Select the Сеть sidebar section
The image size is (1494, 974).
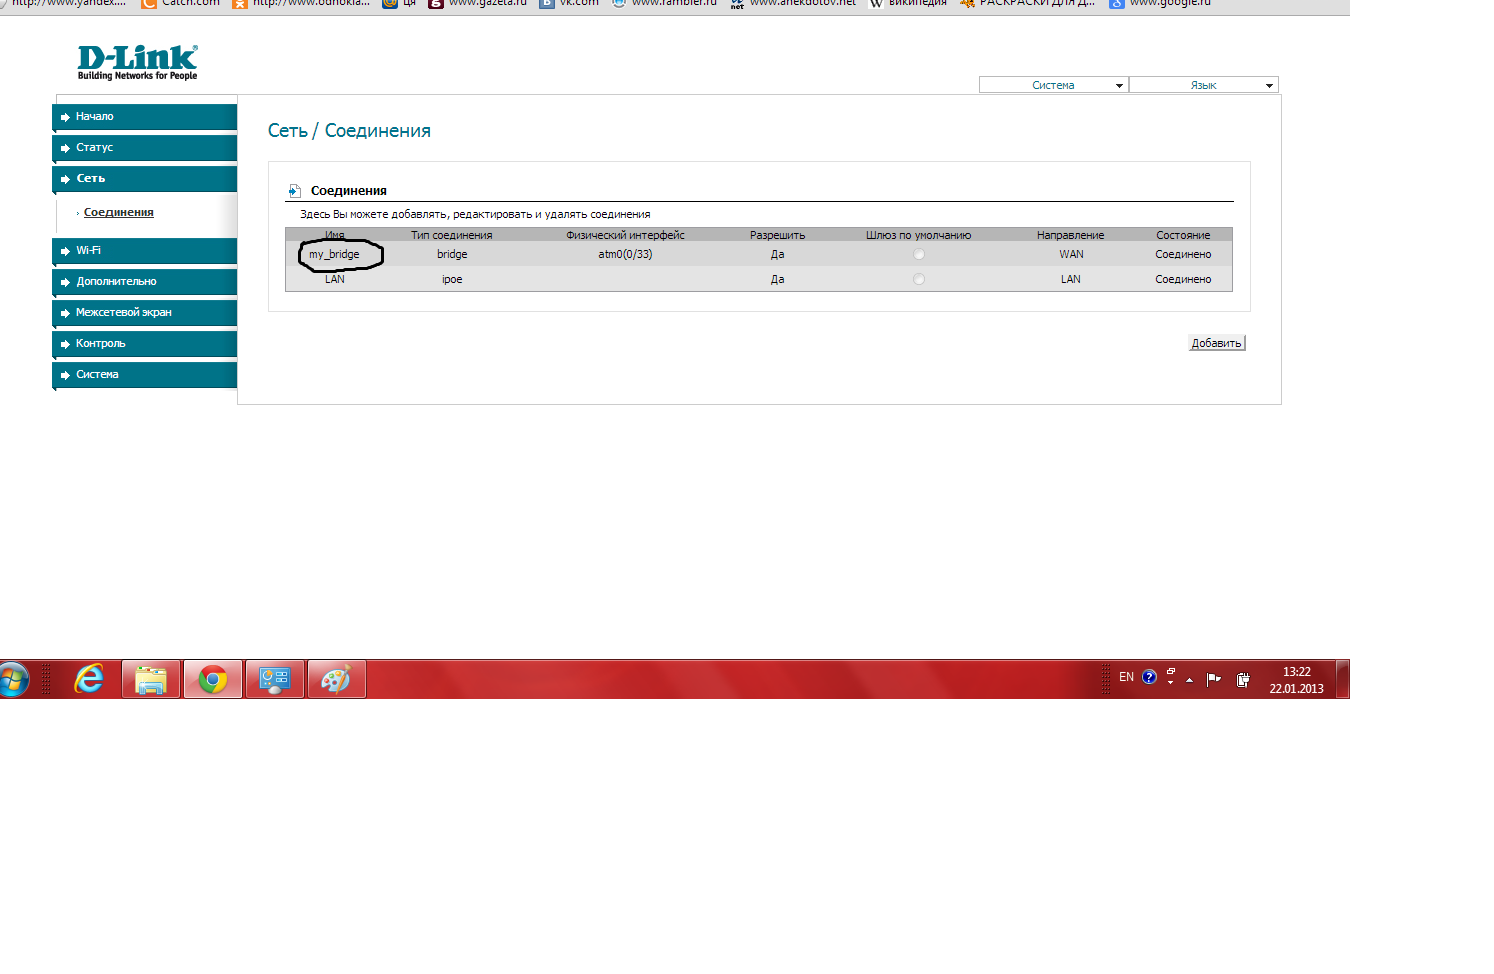click(145, 179)
